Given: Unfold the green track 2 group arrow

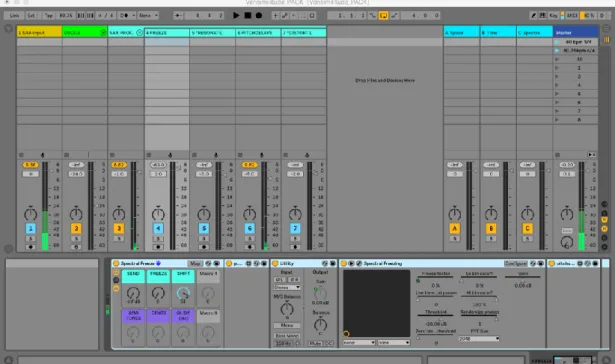Looking at the screenshot, I should (103, 33).
